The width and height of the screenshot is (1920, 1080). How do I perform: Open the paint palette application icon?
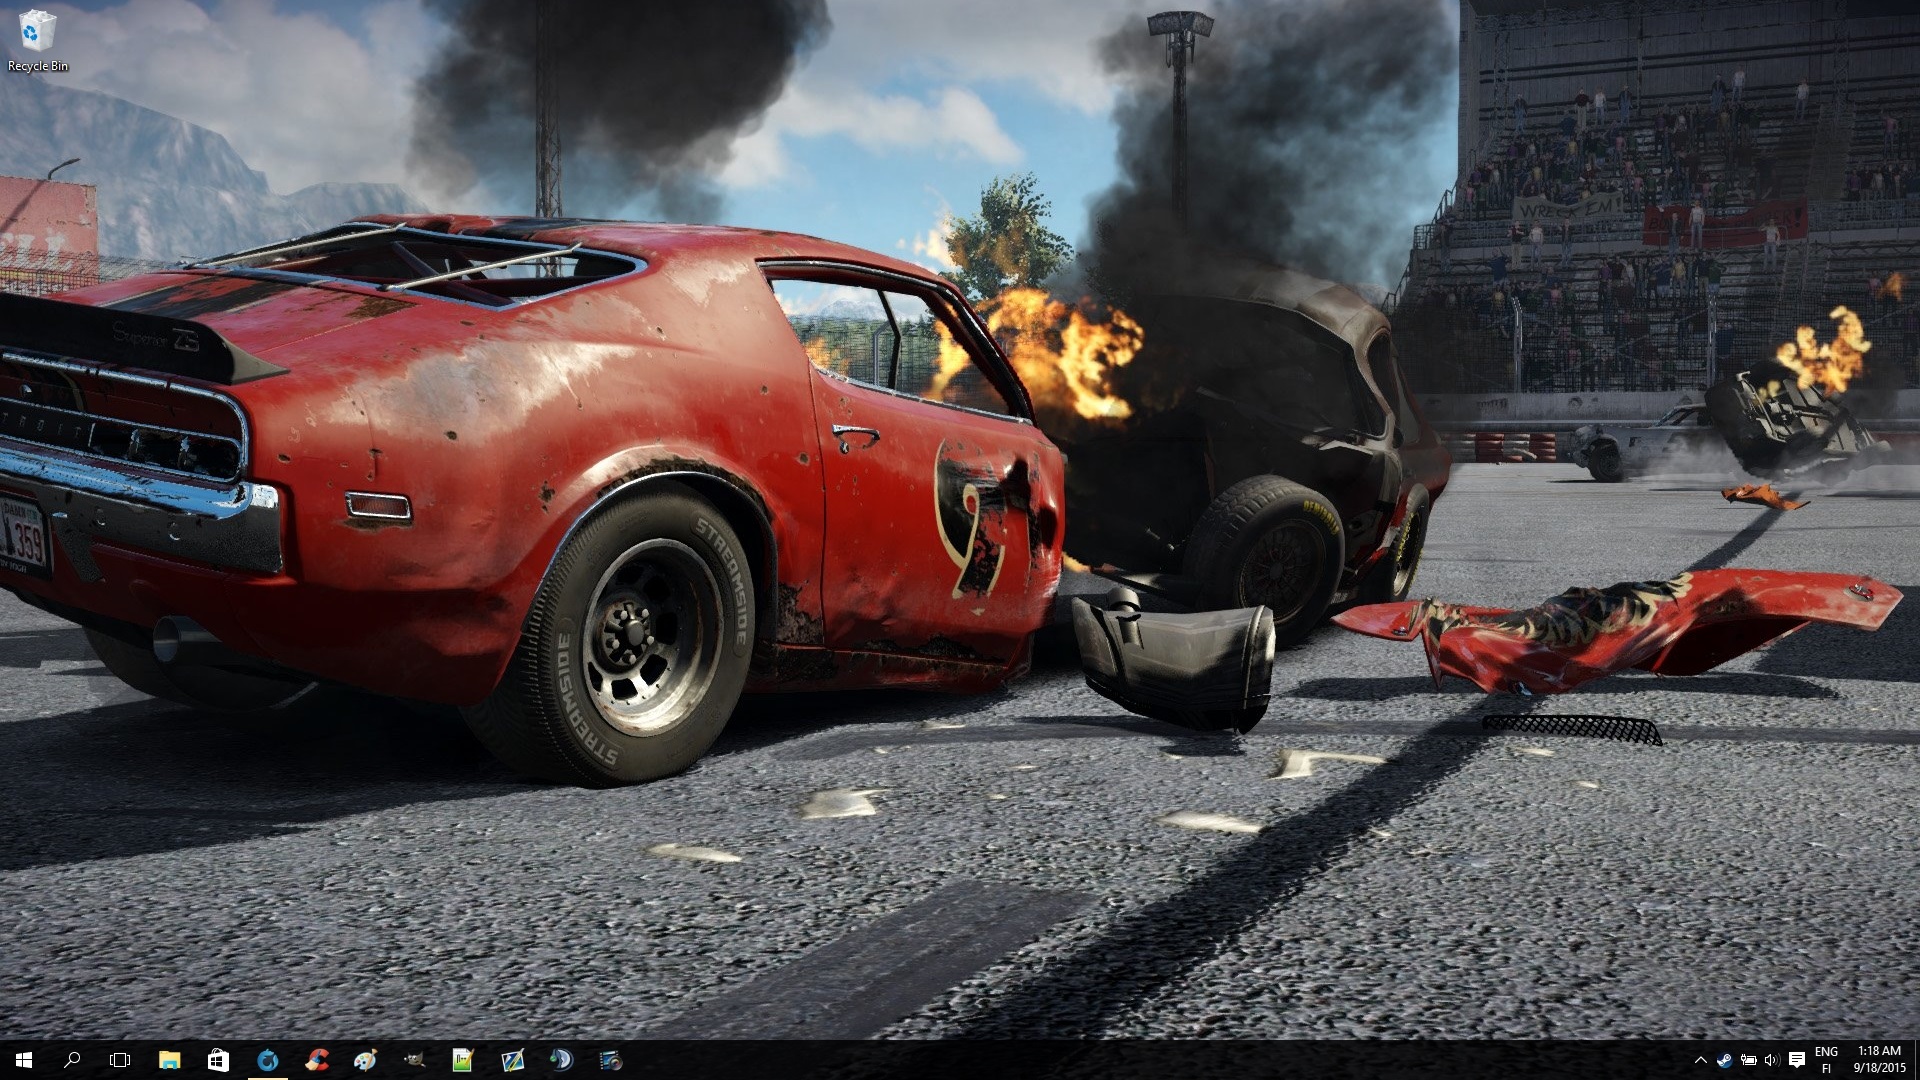pos(365,1060)
